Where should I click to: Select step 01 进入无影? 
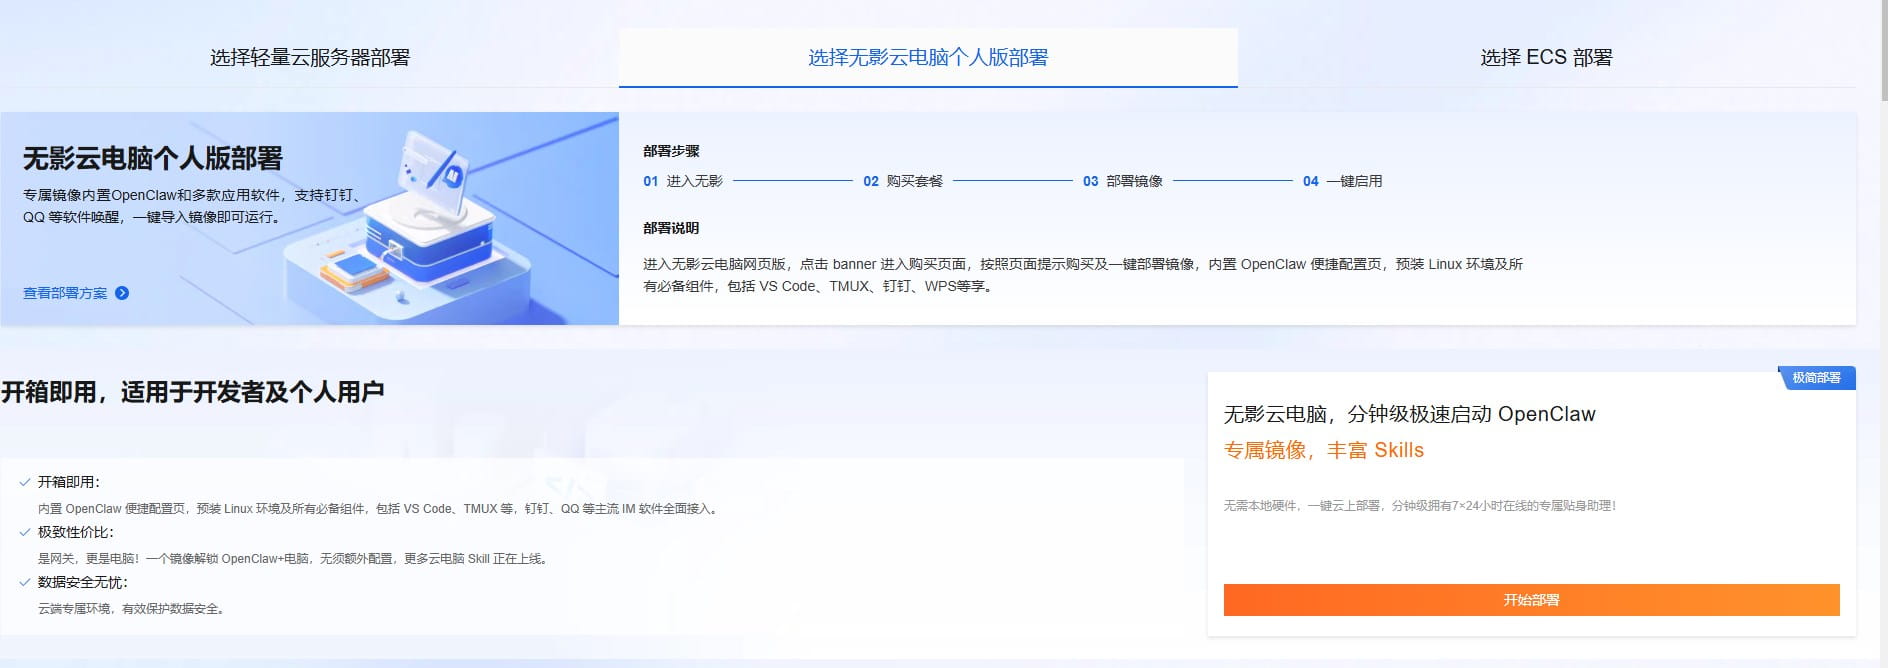coord(683,181)
